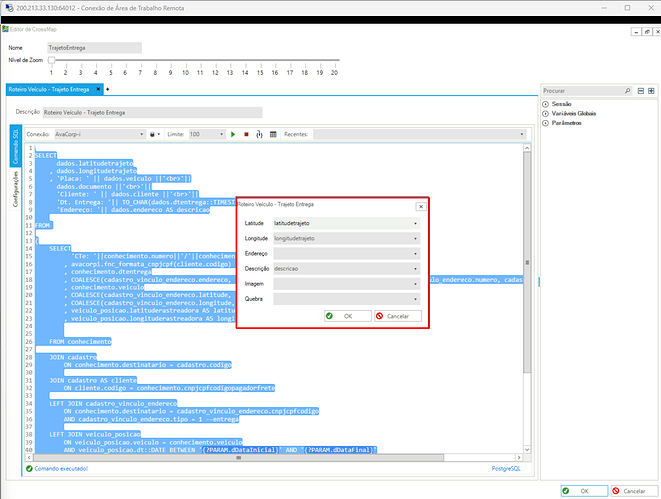The image size is (661, 499).
Task: Expand the Parâmetros tree node
Action: 545,123
